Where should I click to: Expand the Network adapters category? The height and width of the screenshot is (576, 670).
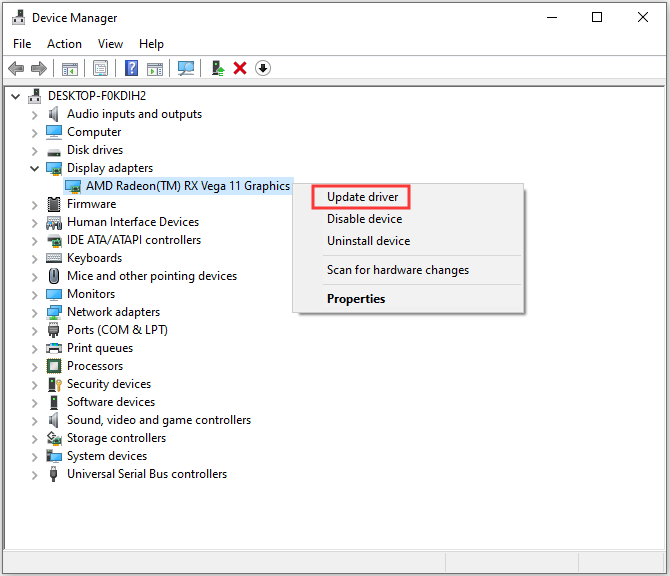click(x=35, y=312)
